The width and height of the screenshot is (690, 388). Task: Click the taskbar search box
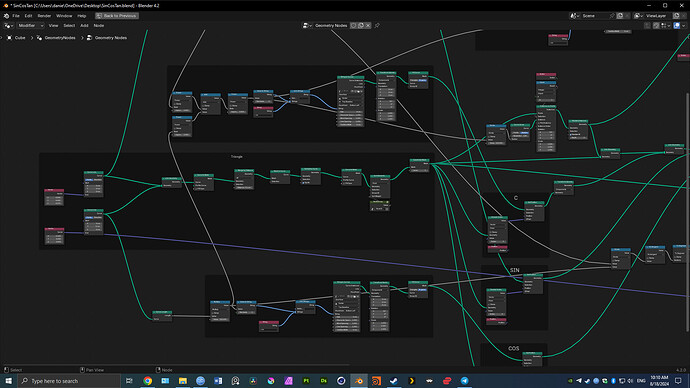pos(69,381)
